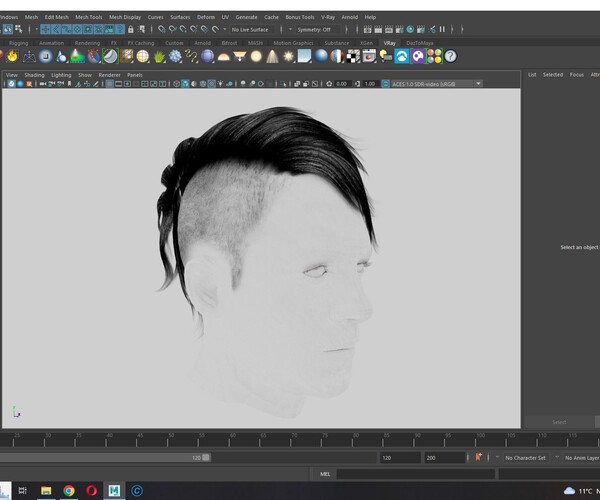Click the snap to grid magnet icon
This screenshot has width=600, height=500.
pyautogui.click(x=161, y=29)
